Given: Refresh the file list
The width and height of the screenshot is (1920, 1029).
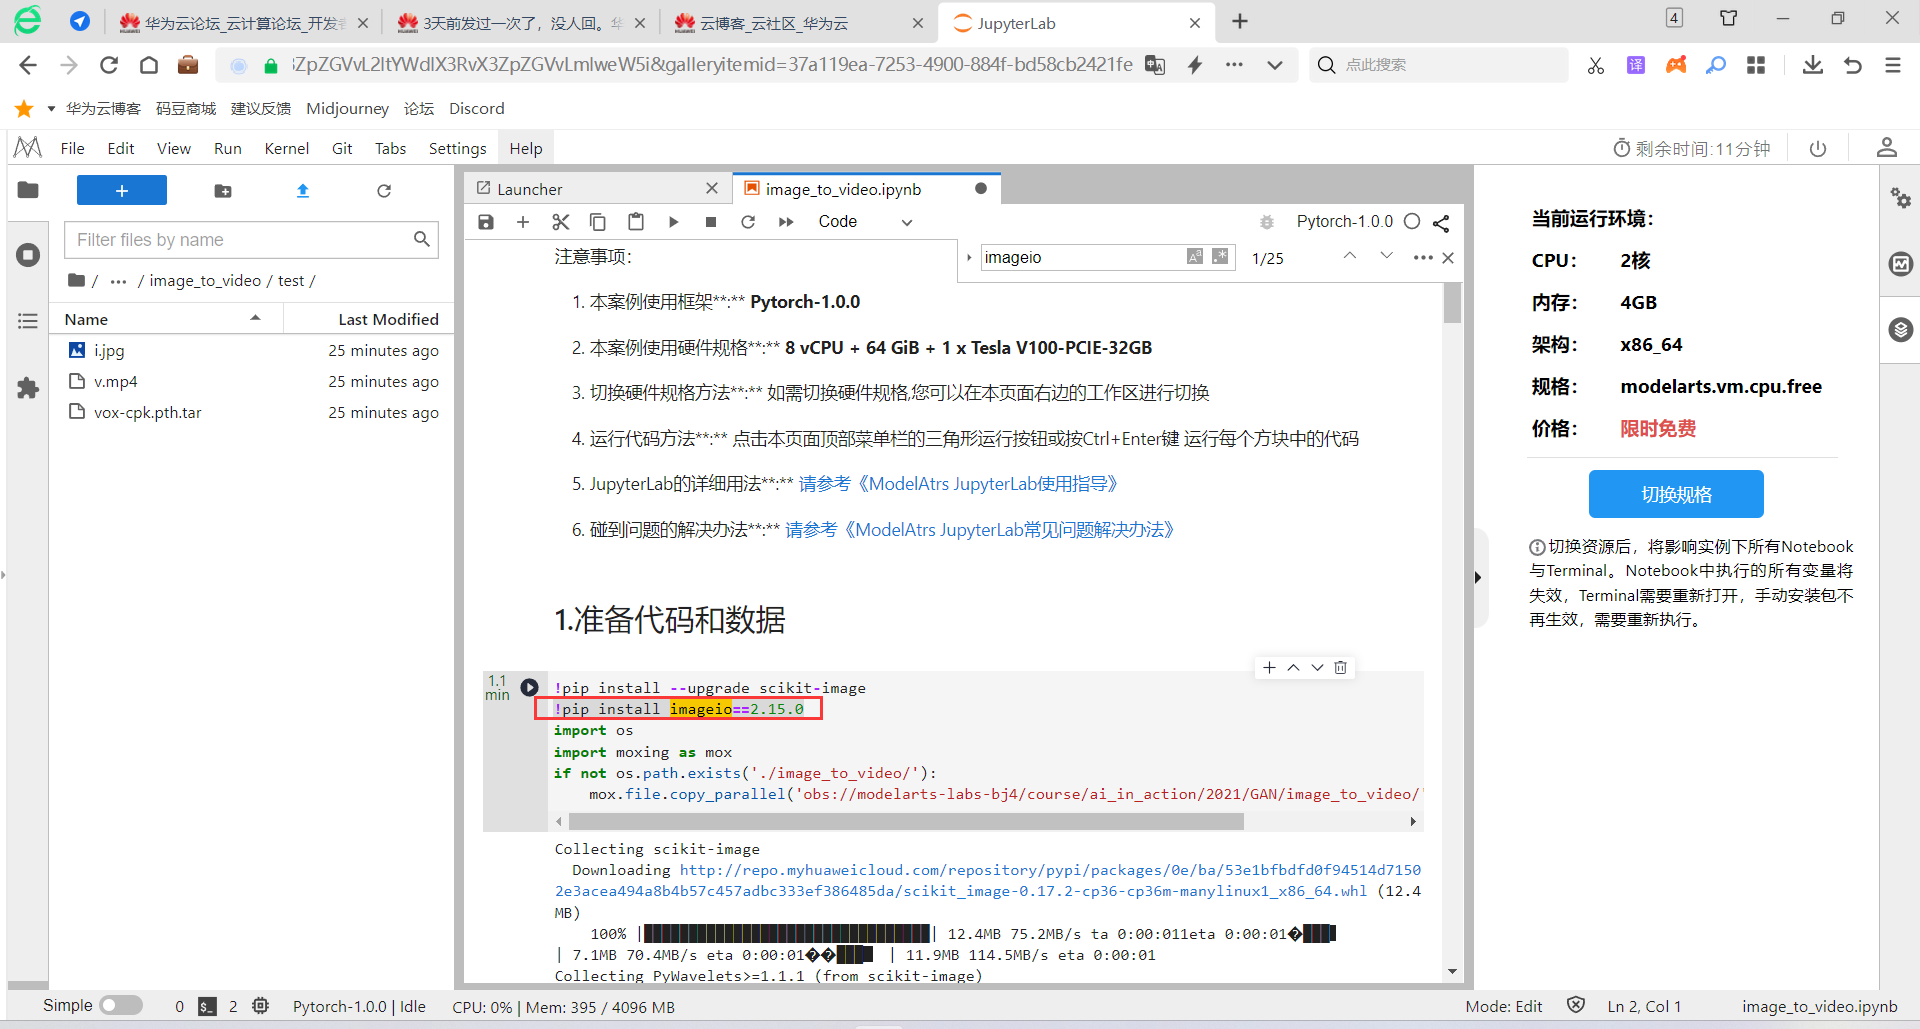Looking at the screenshot, I should [384, 191].
